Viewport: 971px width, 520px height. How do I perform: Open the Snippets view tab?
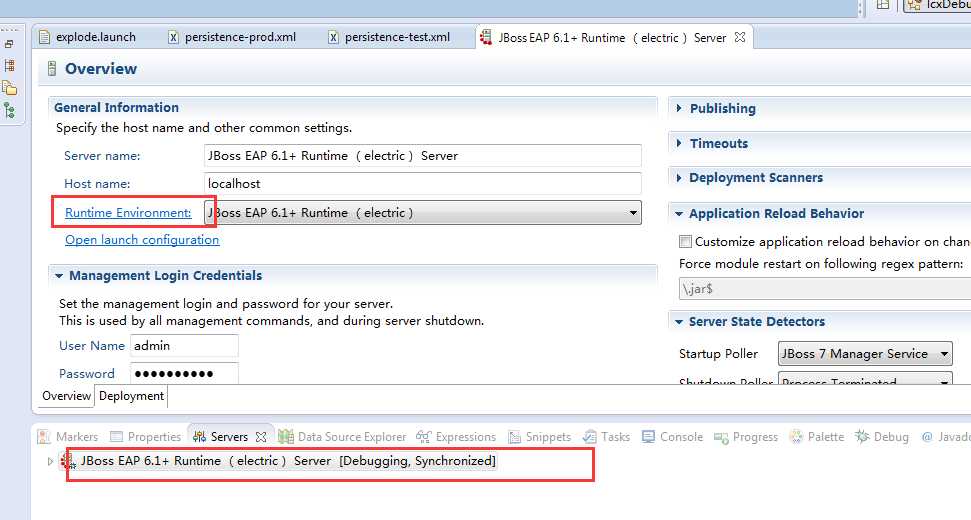(x=539, y=437)
